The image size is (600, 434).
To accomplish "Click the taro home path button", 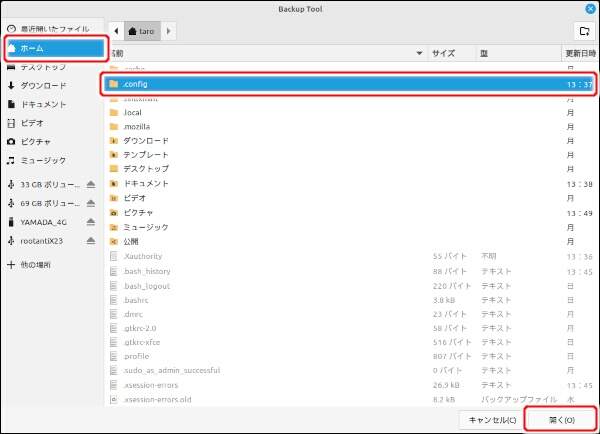I will [142, 31].
